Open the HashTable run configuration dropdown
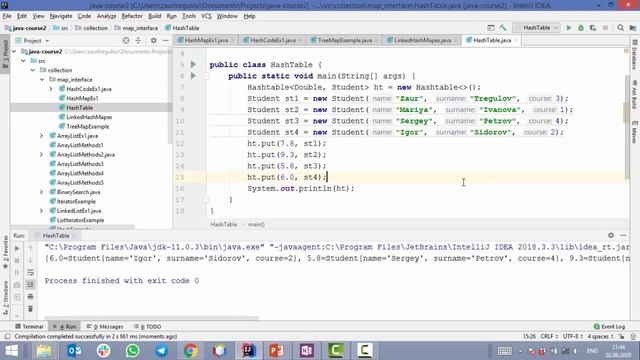The width and height of the screenshot is (640, 360). point(537,28)
